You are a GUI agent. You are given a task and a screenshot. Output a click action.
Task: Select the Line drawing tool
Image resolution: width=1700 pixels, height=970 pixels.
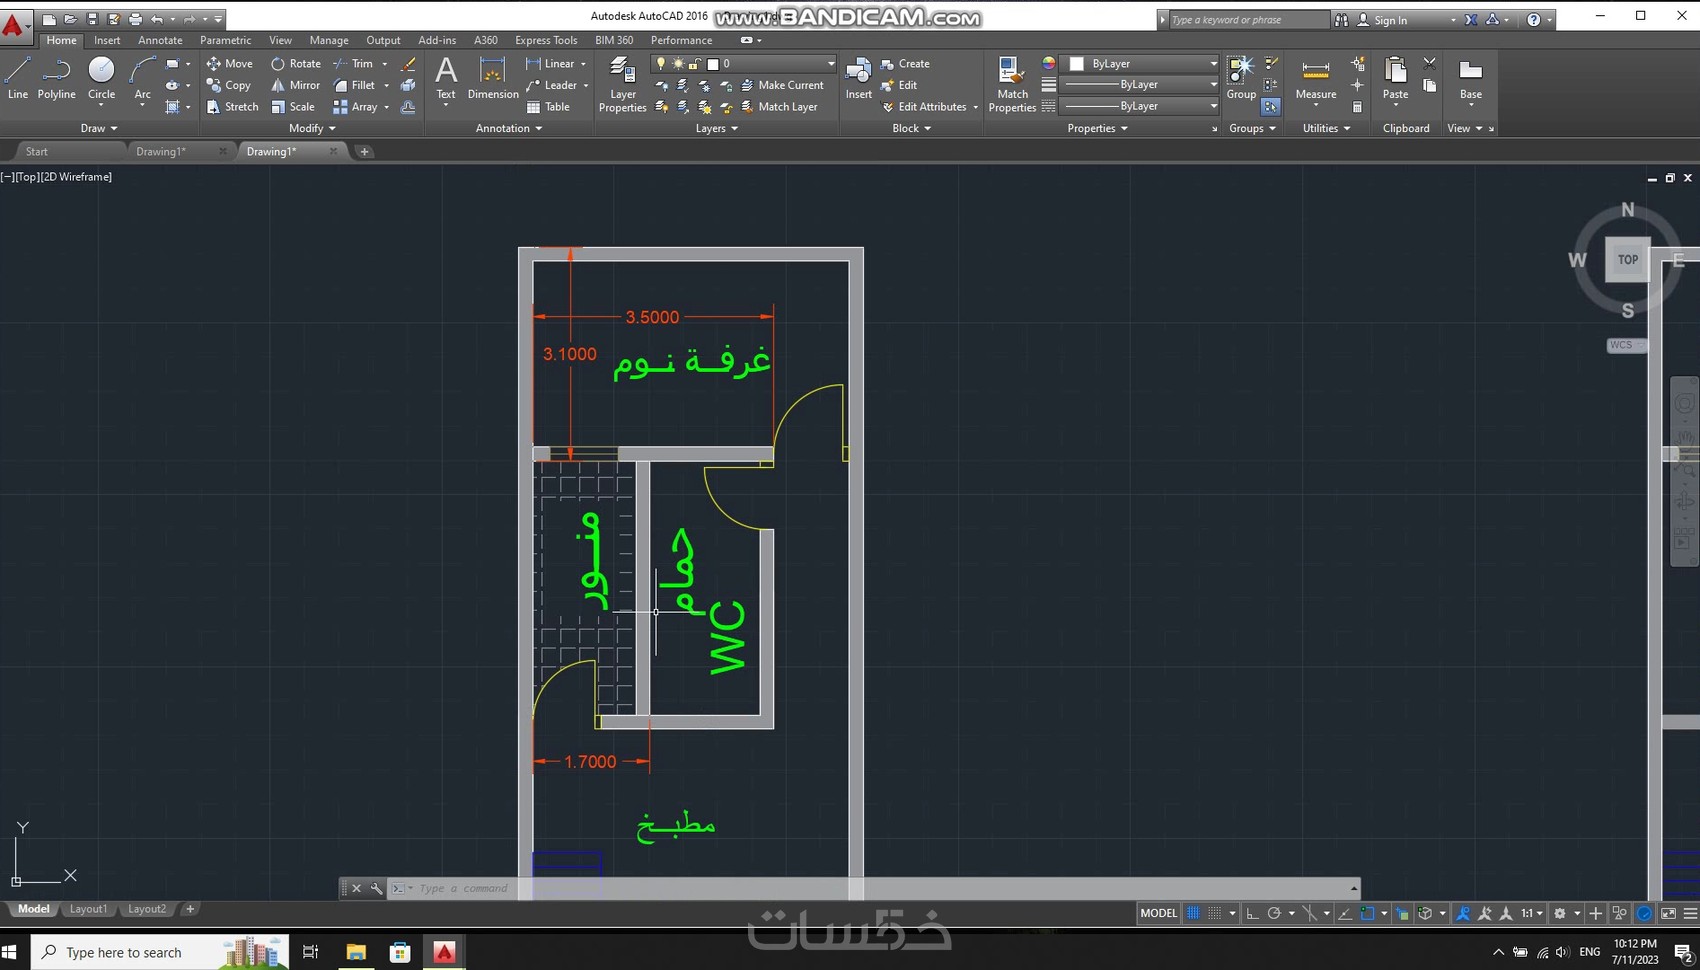(x=18, y=78)
